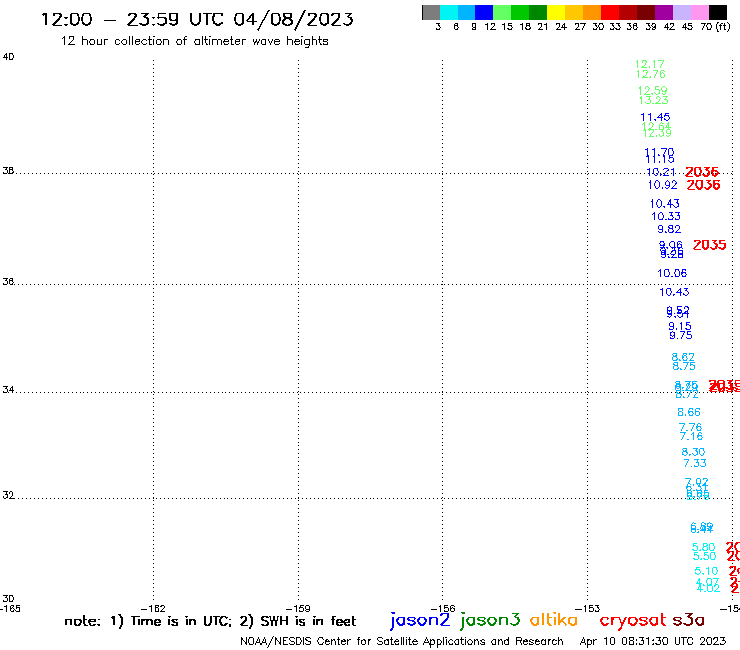This screenshot has width=740, height=650.
Task: Click the orange "altika" legend label
Action: 554,620
